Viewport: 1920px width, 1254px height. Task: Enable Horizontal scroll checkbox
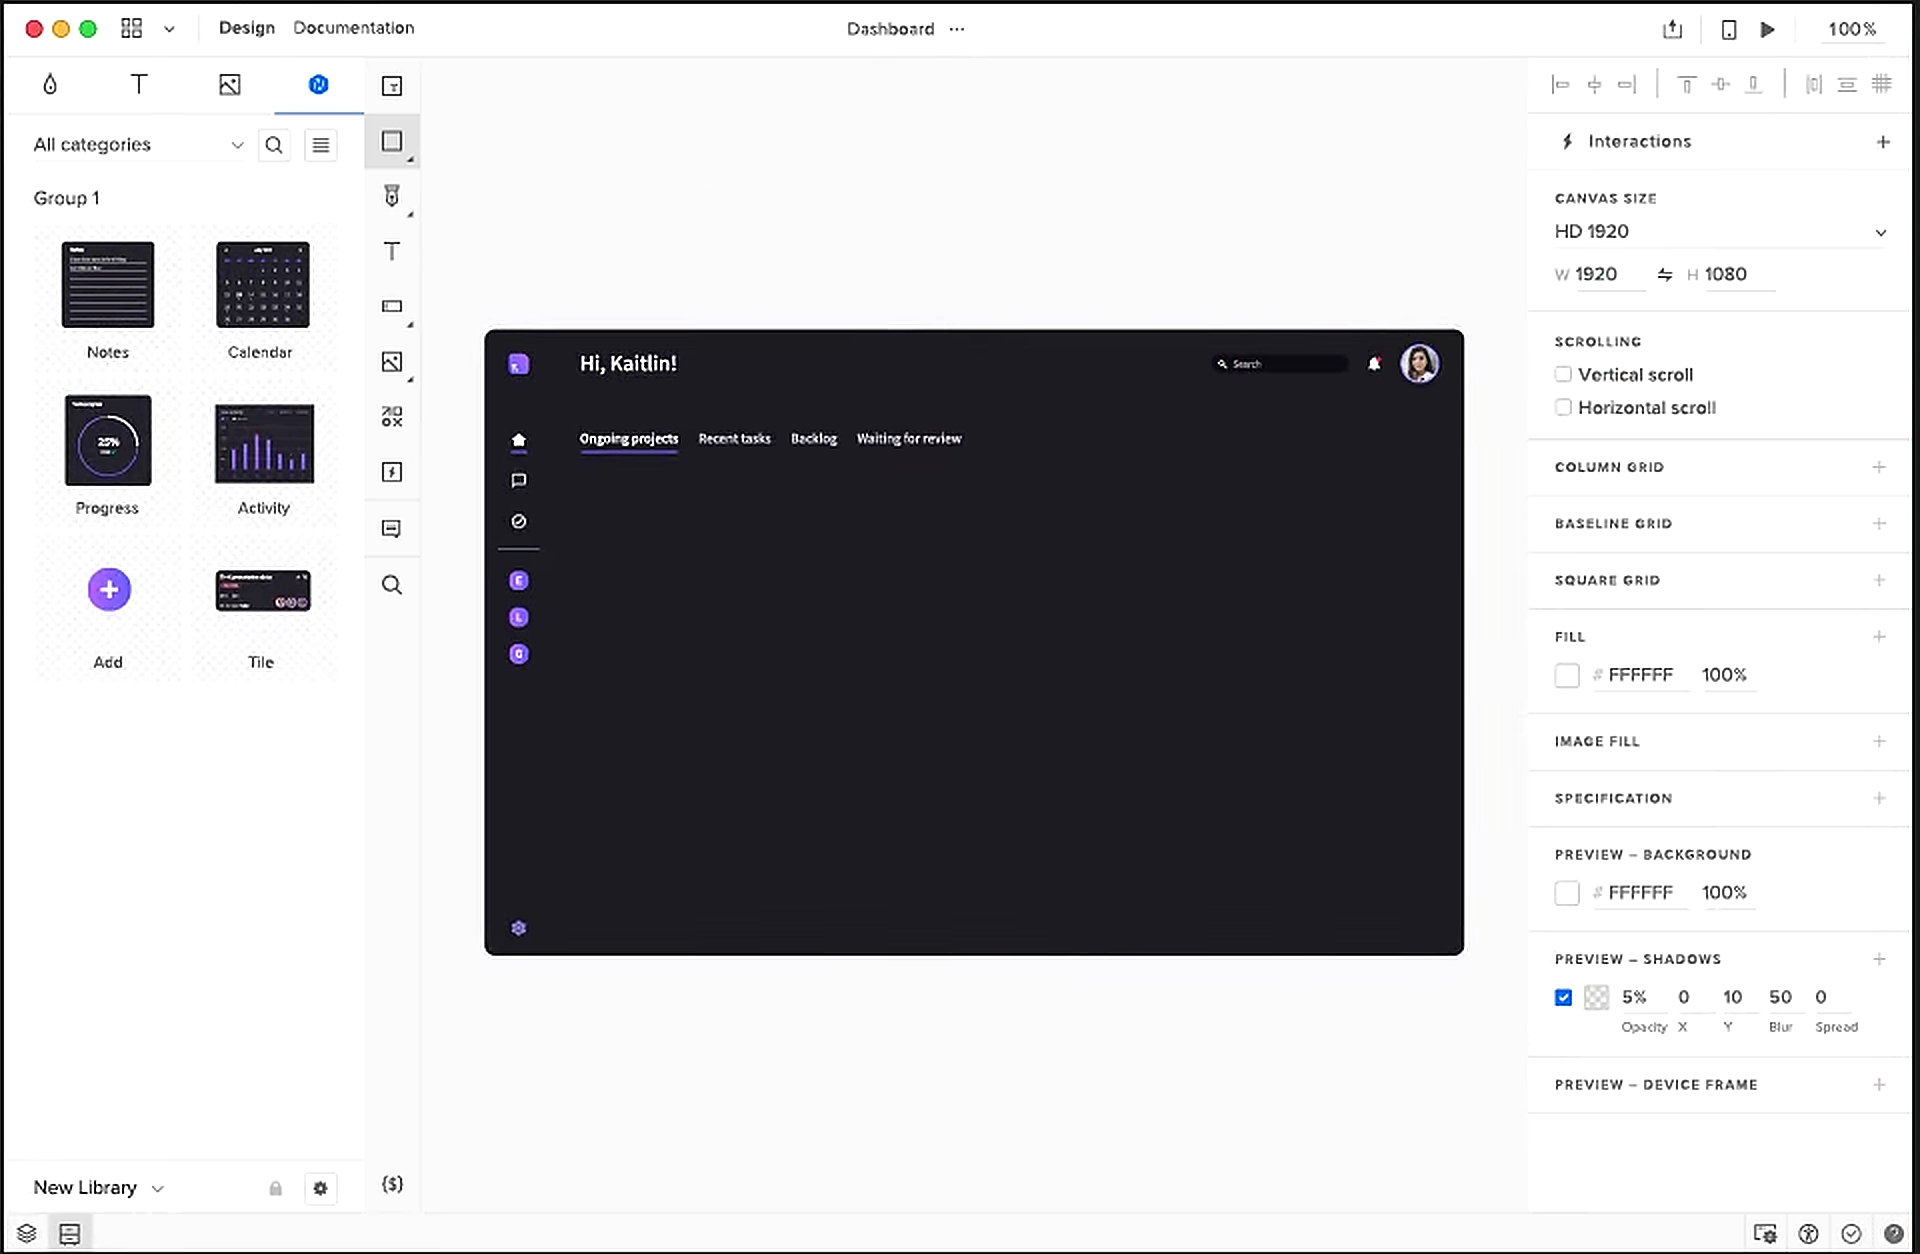(x=1563, y=407)
